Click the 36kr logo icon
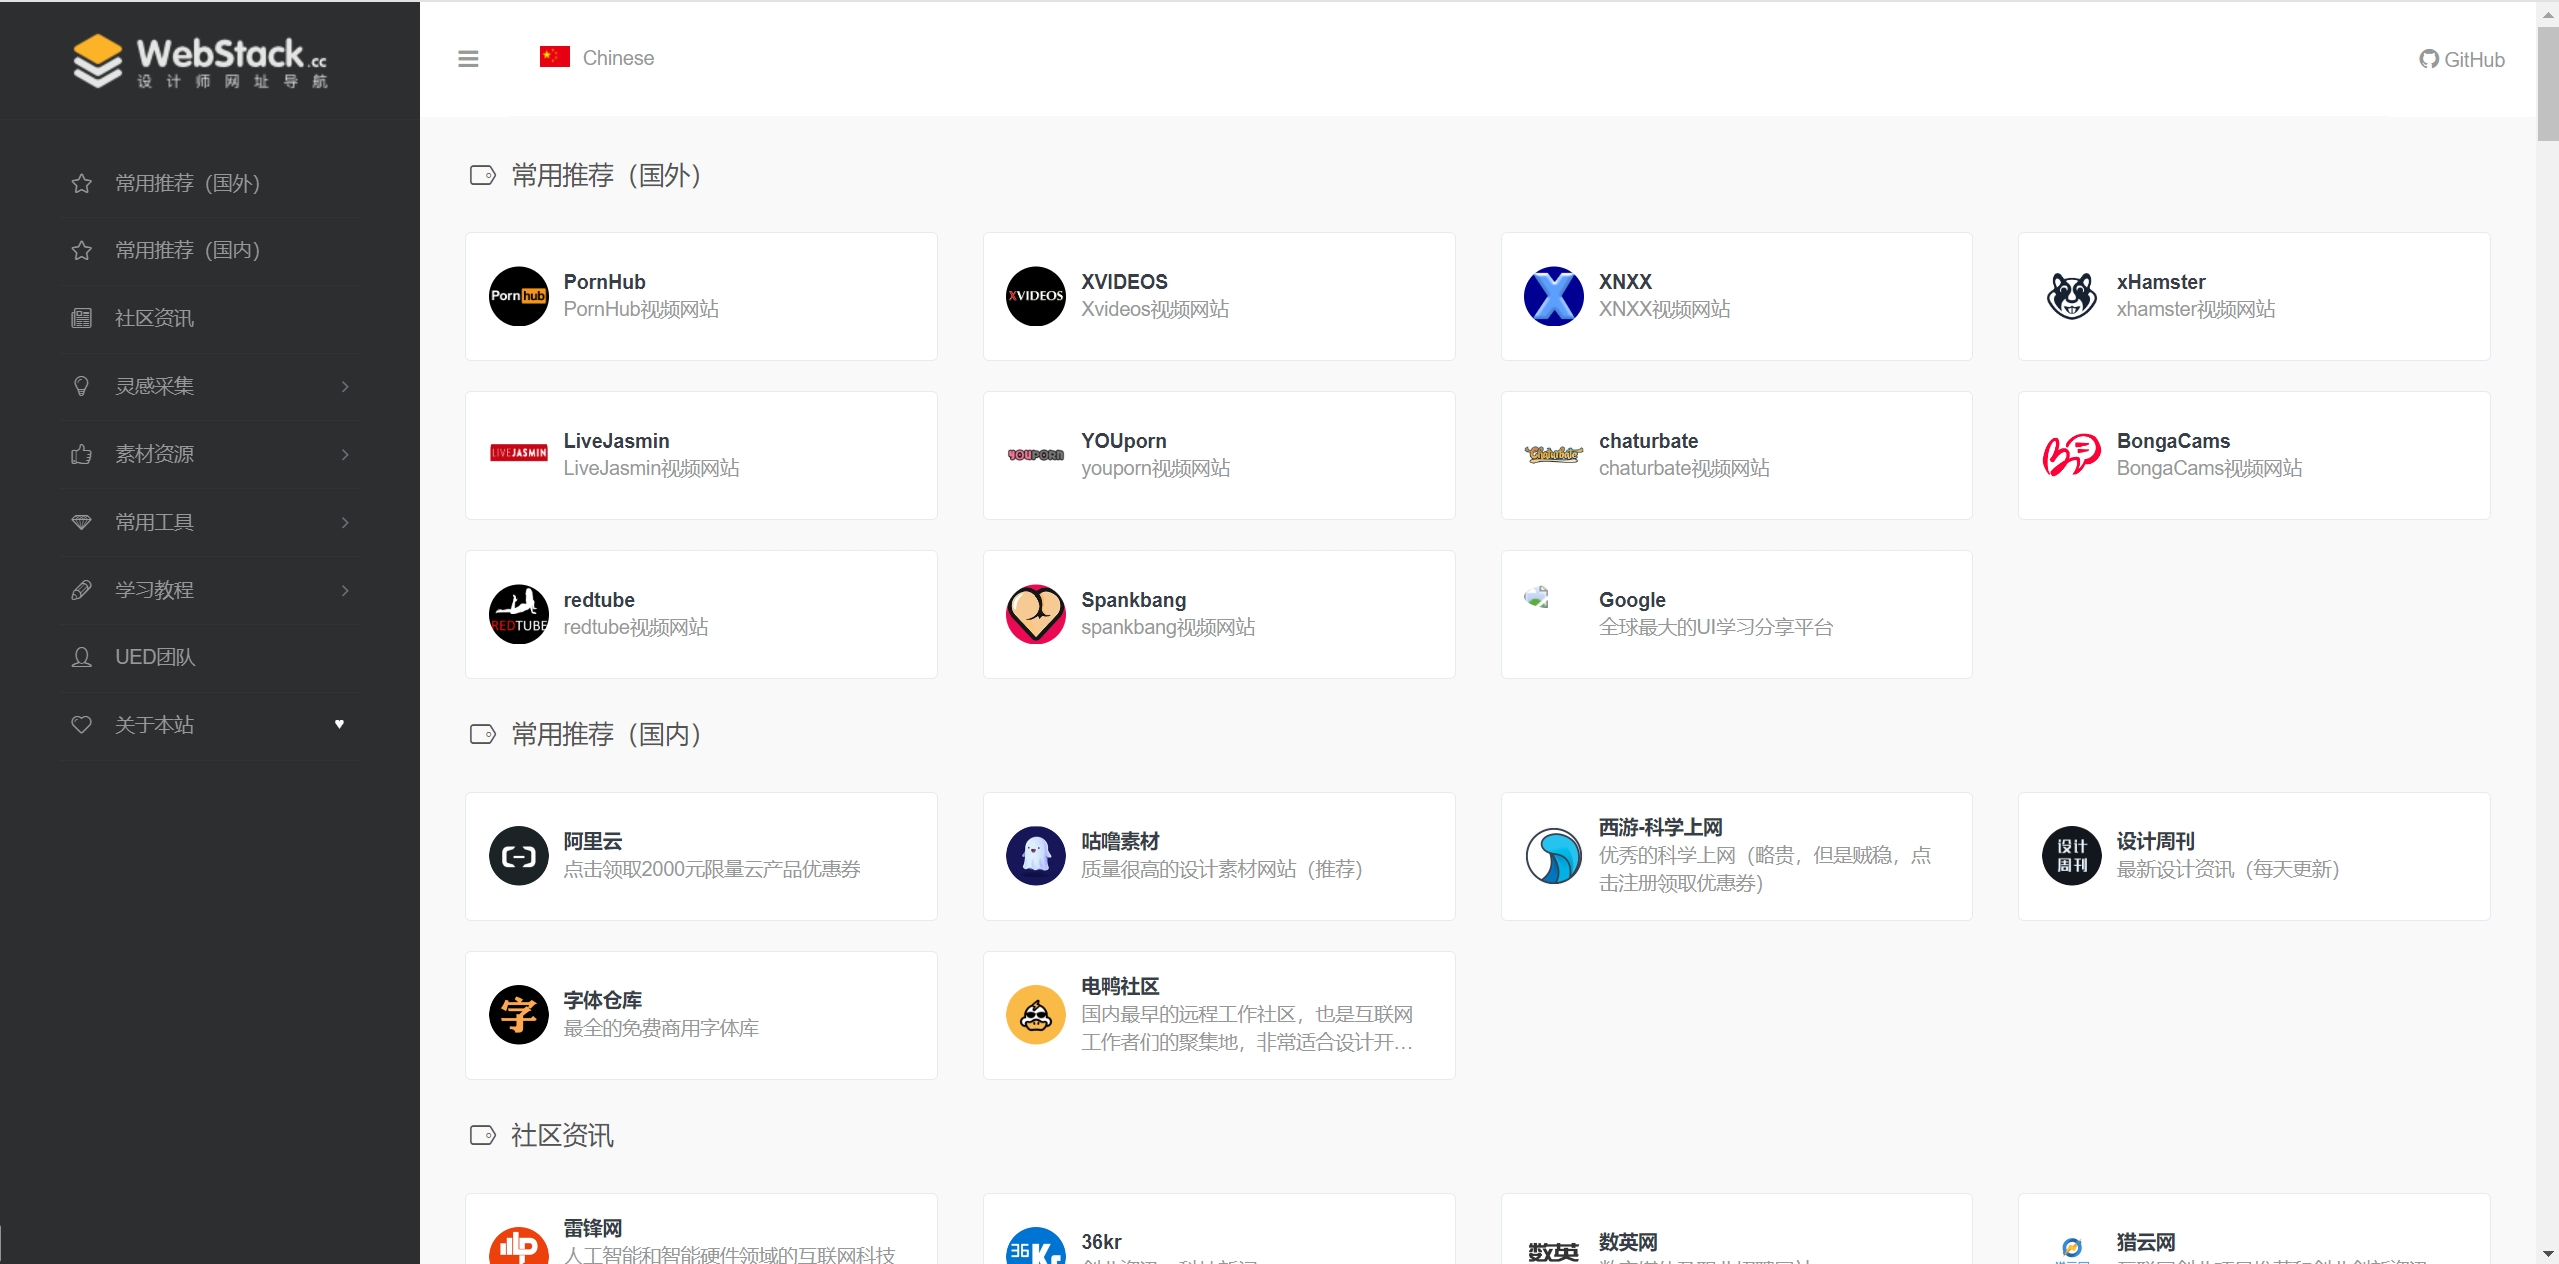The height and width of the screenshot is (1264, 2559). pos(1036,1246)
